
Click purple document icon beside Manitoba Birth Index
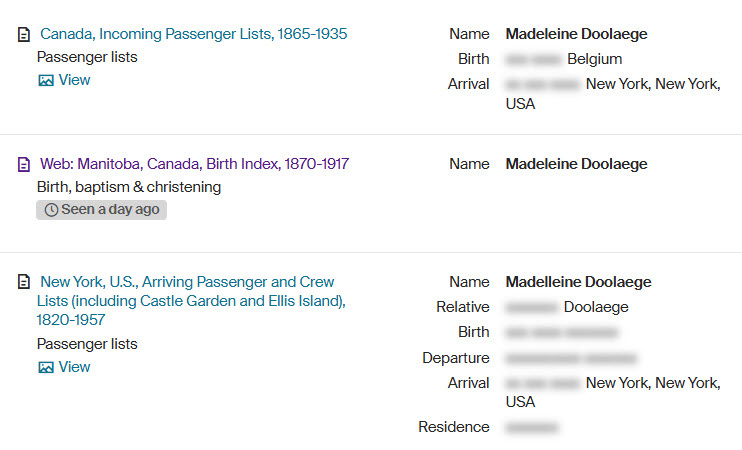point(24,165)
